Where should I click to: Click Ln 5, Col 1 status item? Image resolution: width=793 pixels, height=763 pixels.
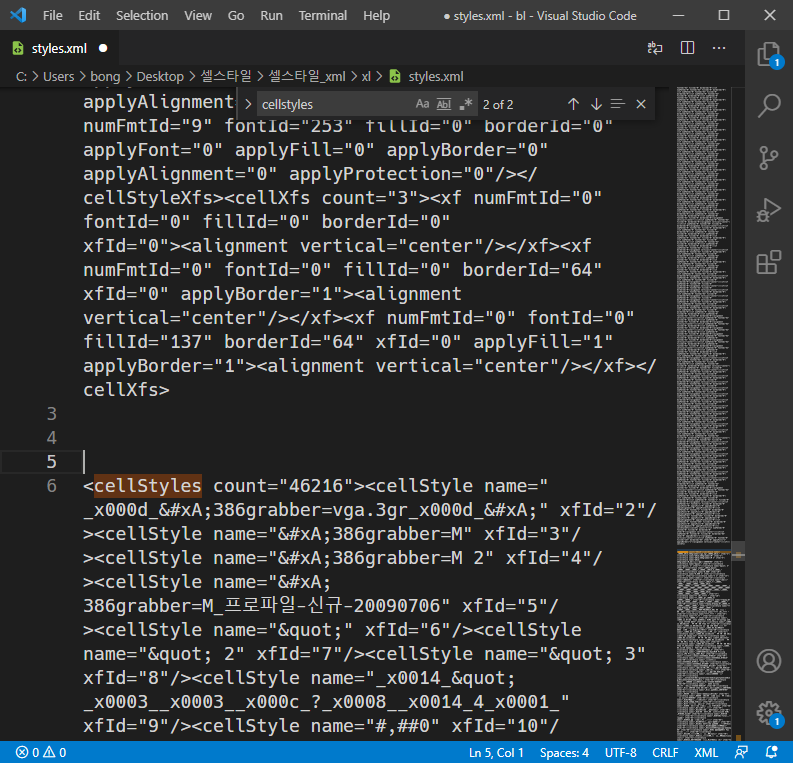pos(496,752)
